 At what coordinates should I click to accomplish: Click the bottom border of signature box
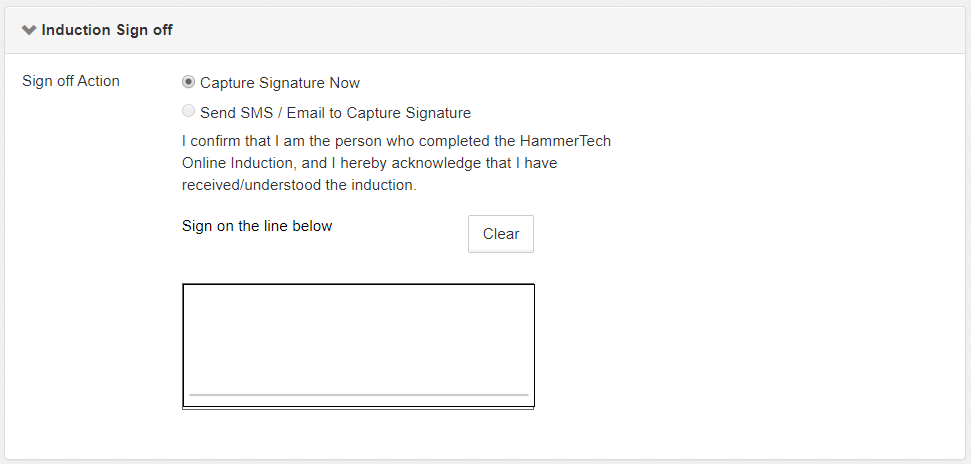(x=358, y=406)
